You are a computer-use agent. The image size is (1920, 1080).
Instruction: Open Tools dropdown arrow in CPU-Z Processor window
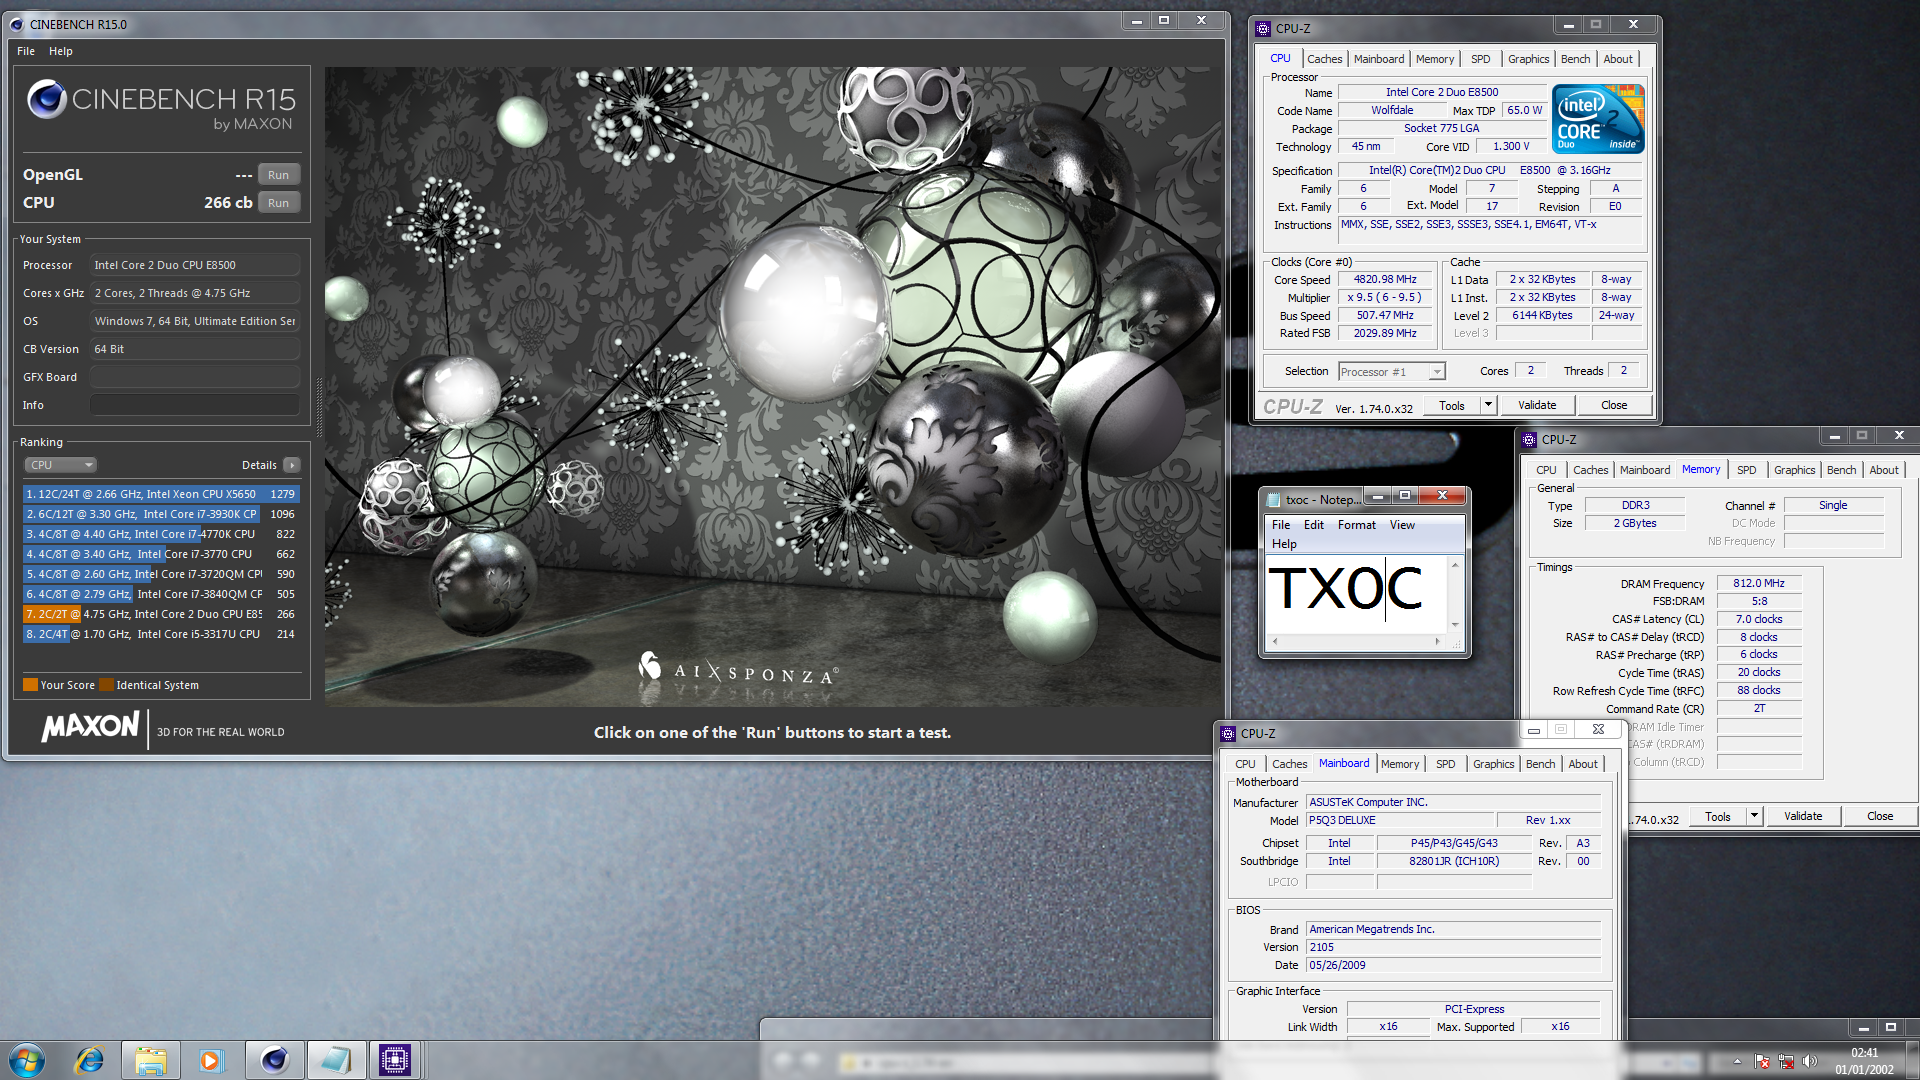tap(1488, 405)
